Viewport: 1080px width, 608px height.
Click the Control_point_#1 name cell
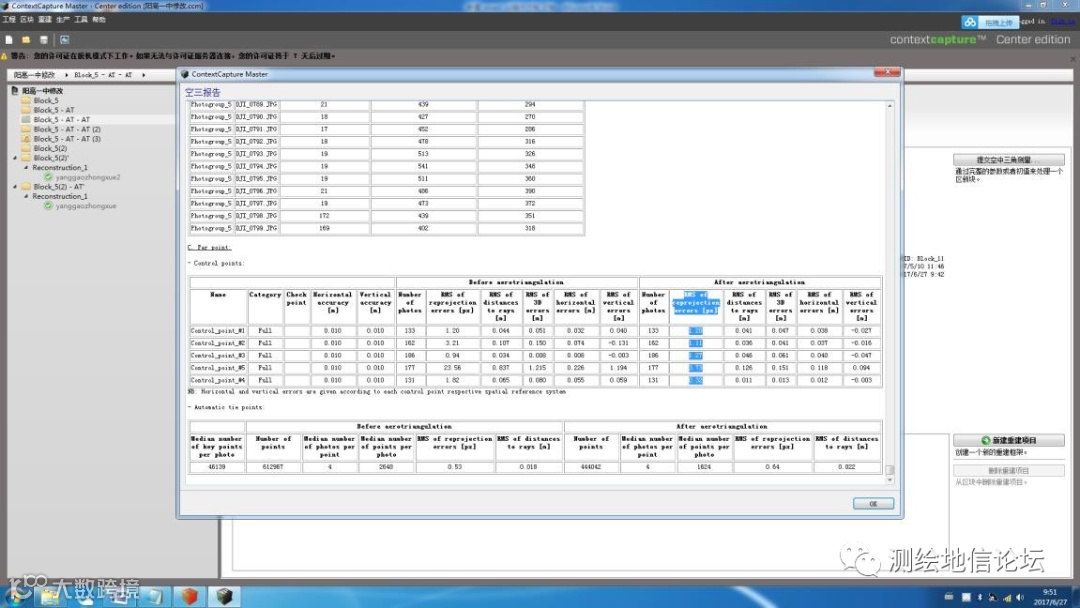218,331
